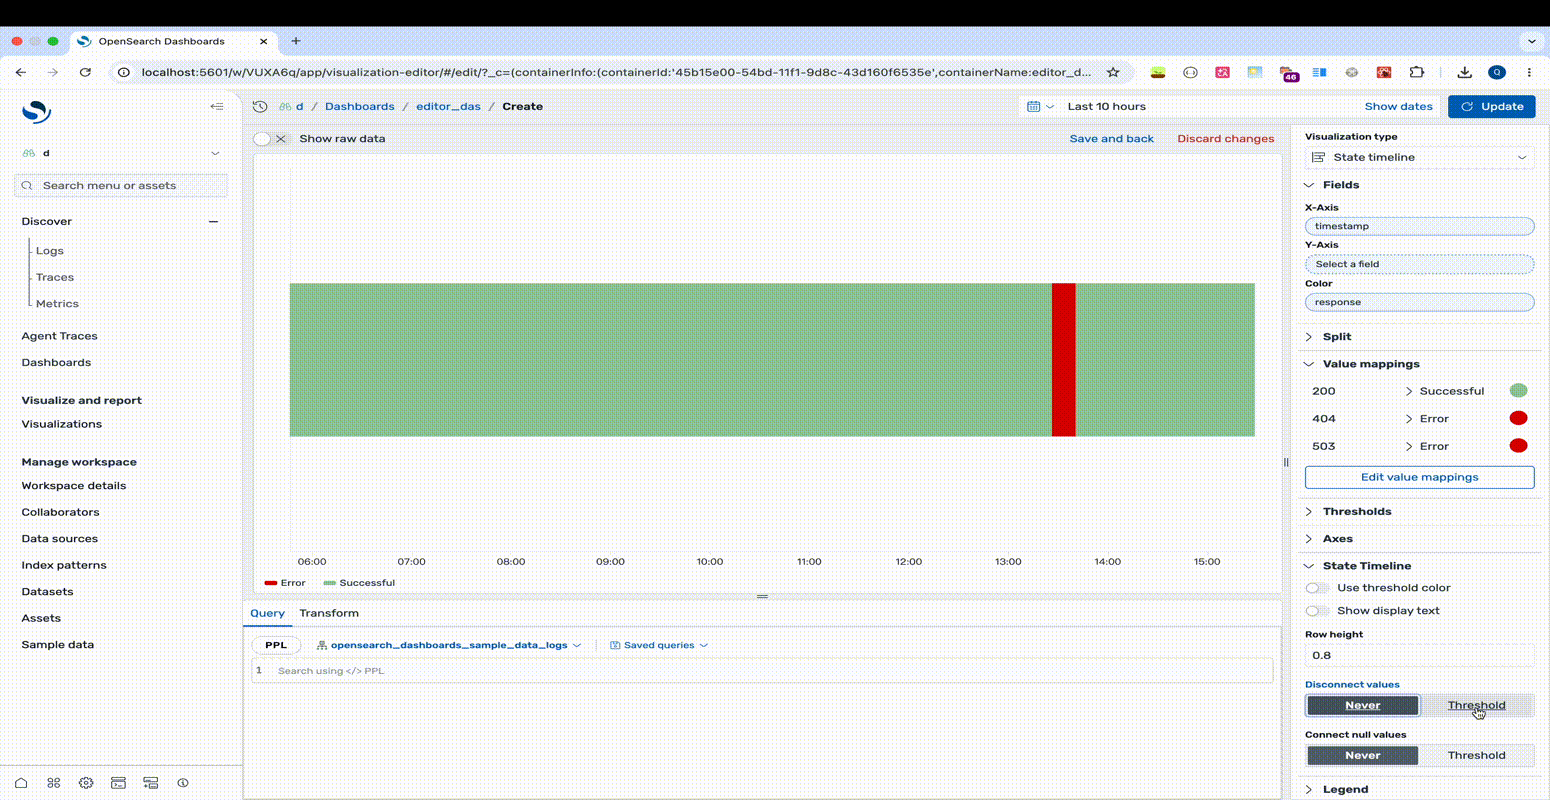Image resolution: width=1550 pixels, height=800 pixels.
Task: Expand the Axes section
Action: 1309,539
